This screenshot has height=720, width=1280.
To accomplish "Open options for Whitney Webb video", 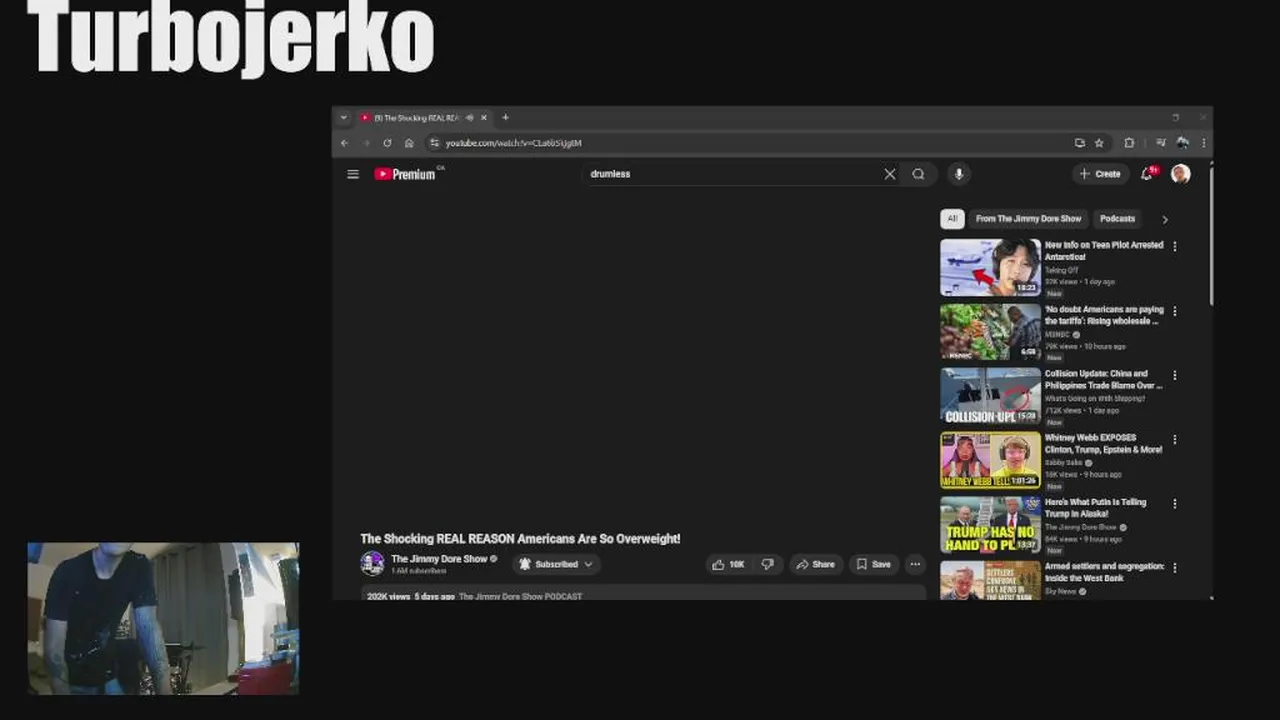I will click(x=1174, y=439).
